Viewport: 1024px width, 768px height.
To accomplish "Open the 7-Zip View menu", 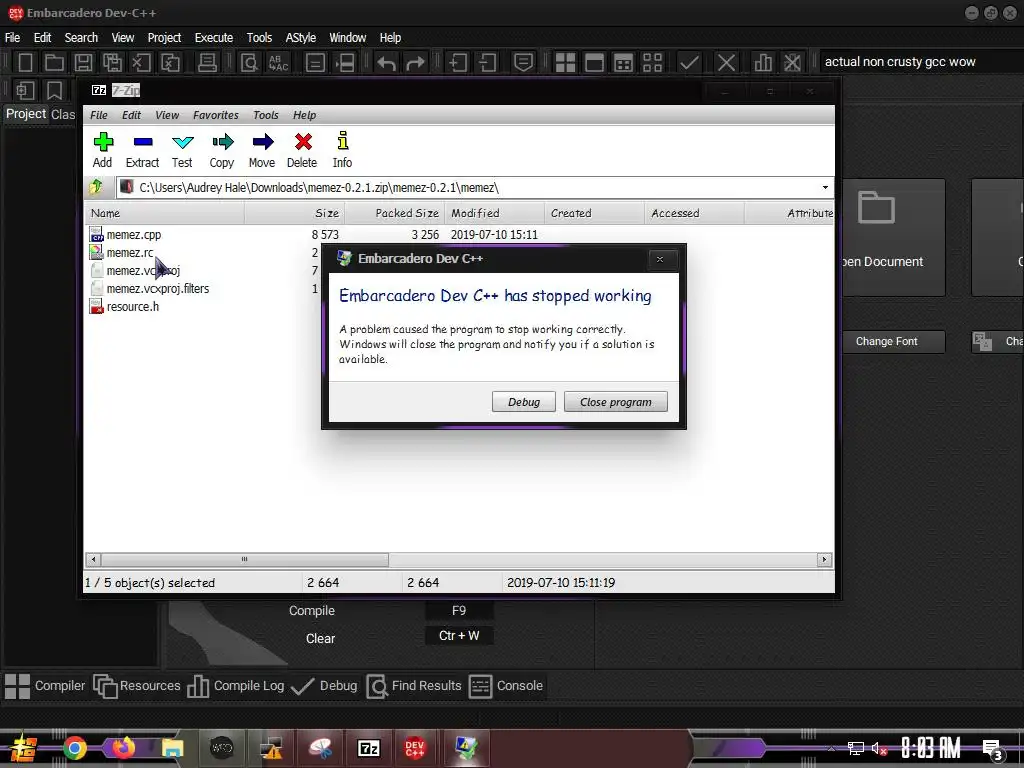I will click(x=167, y=115).
